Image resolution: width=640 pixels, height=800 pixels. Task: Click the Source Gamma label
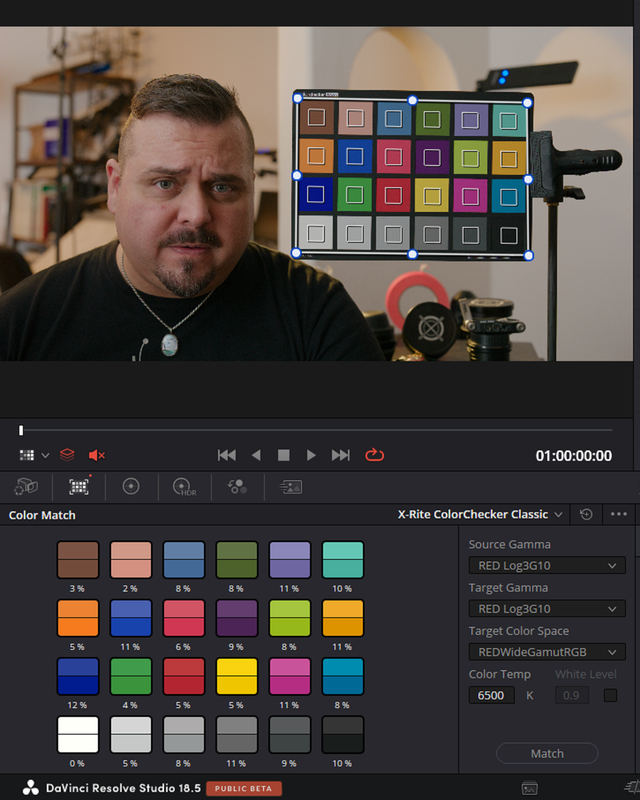[x=509, y=544]
